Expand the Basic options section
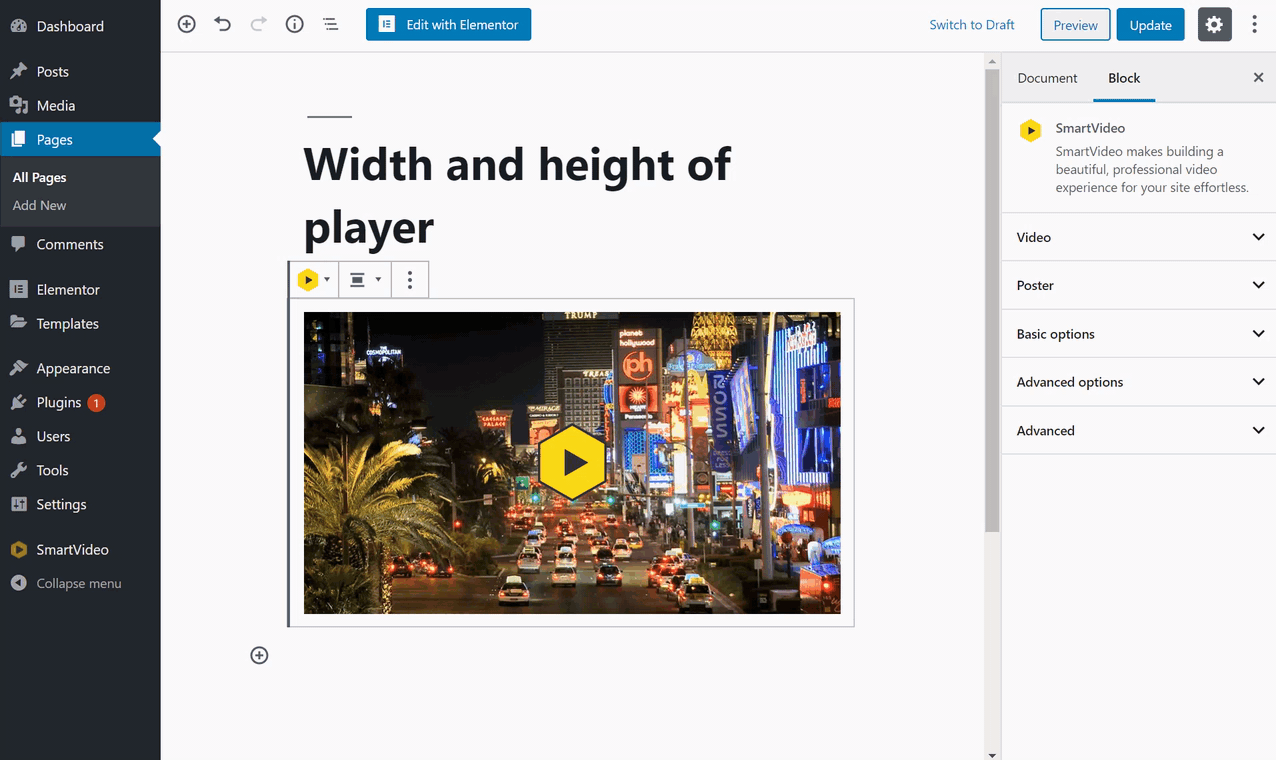Viewport: 1276px width, 760px height. pos(1139,334)
